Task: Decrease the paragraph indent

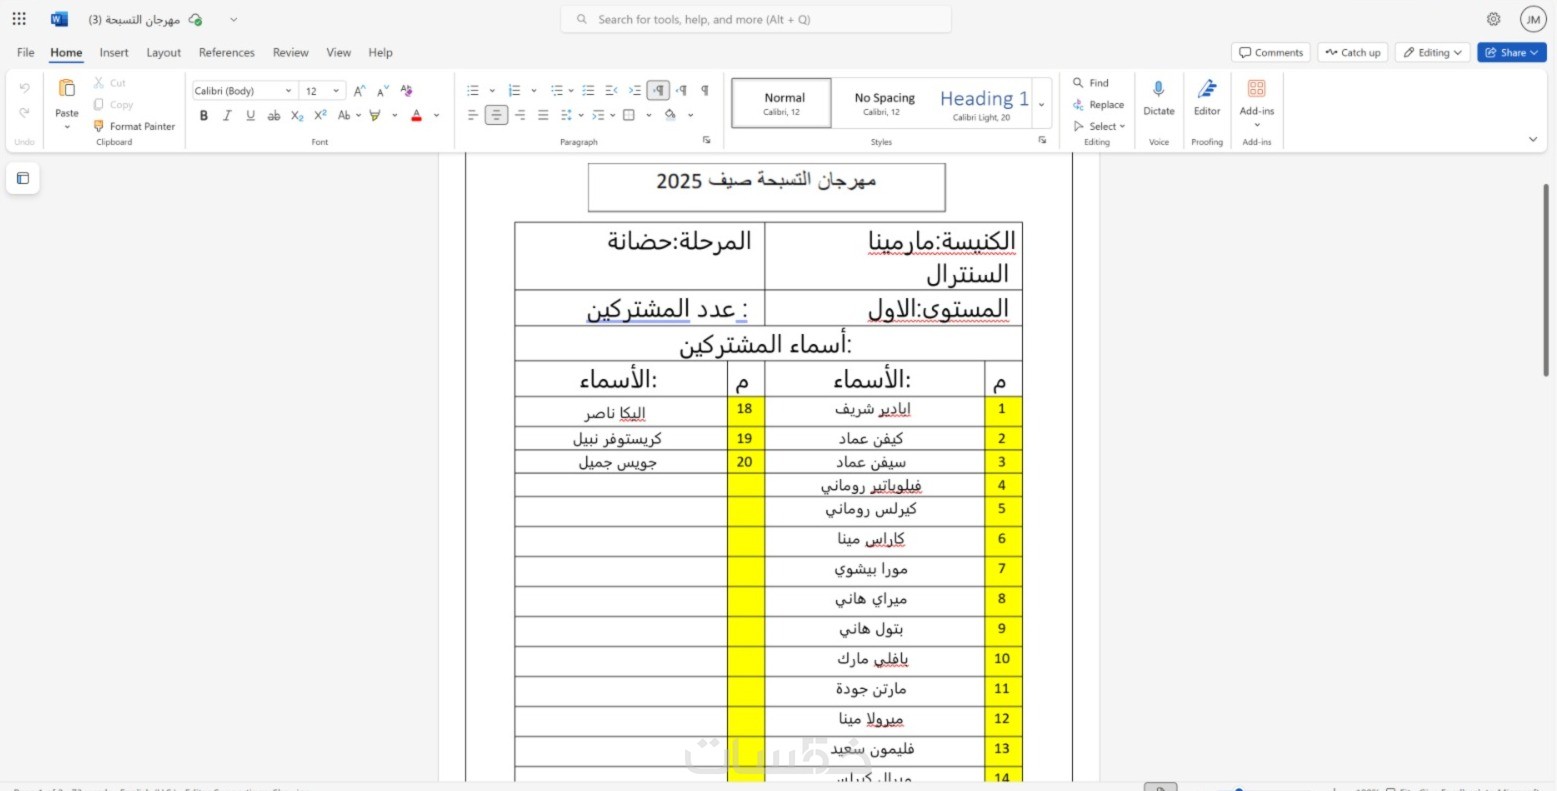Action: pyautogui.click(x=612, y=90)
